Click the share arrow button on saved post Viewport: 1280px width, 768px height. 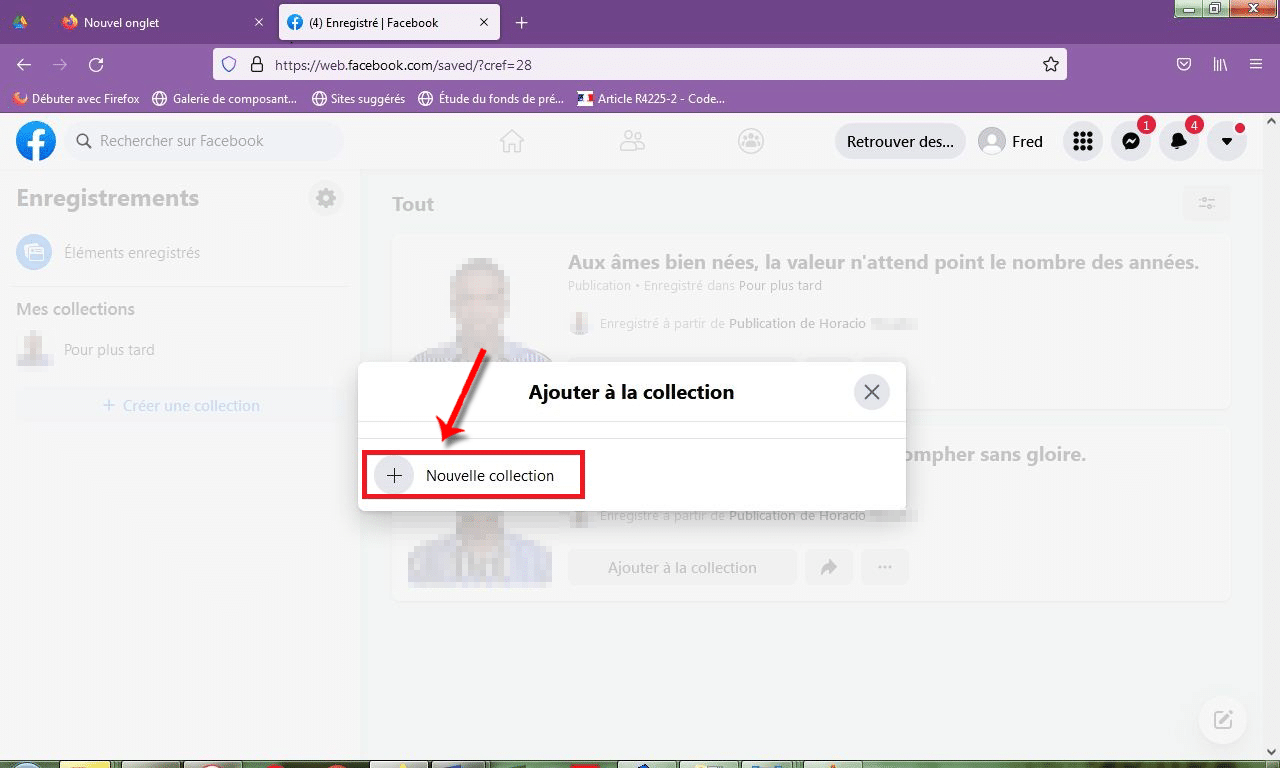coord(829,567)
